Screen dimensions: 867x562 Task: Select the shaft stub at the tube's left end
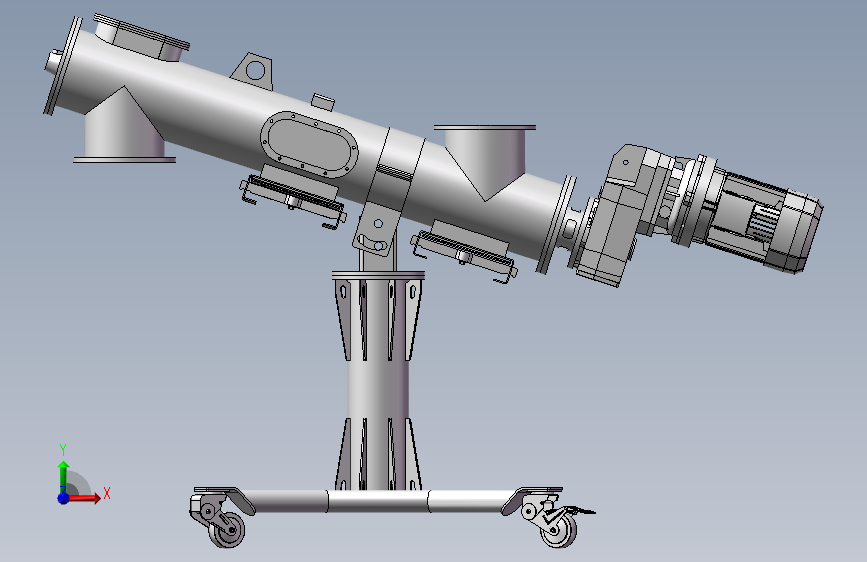pos(54,63)
